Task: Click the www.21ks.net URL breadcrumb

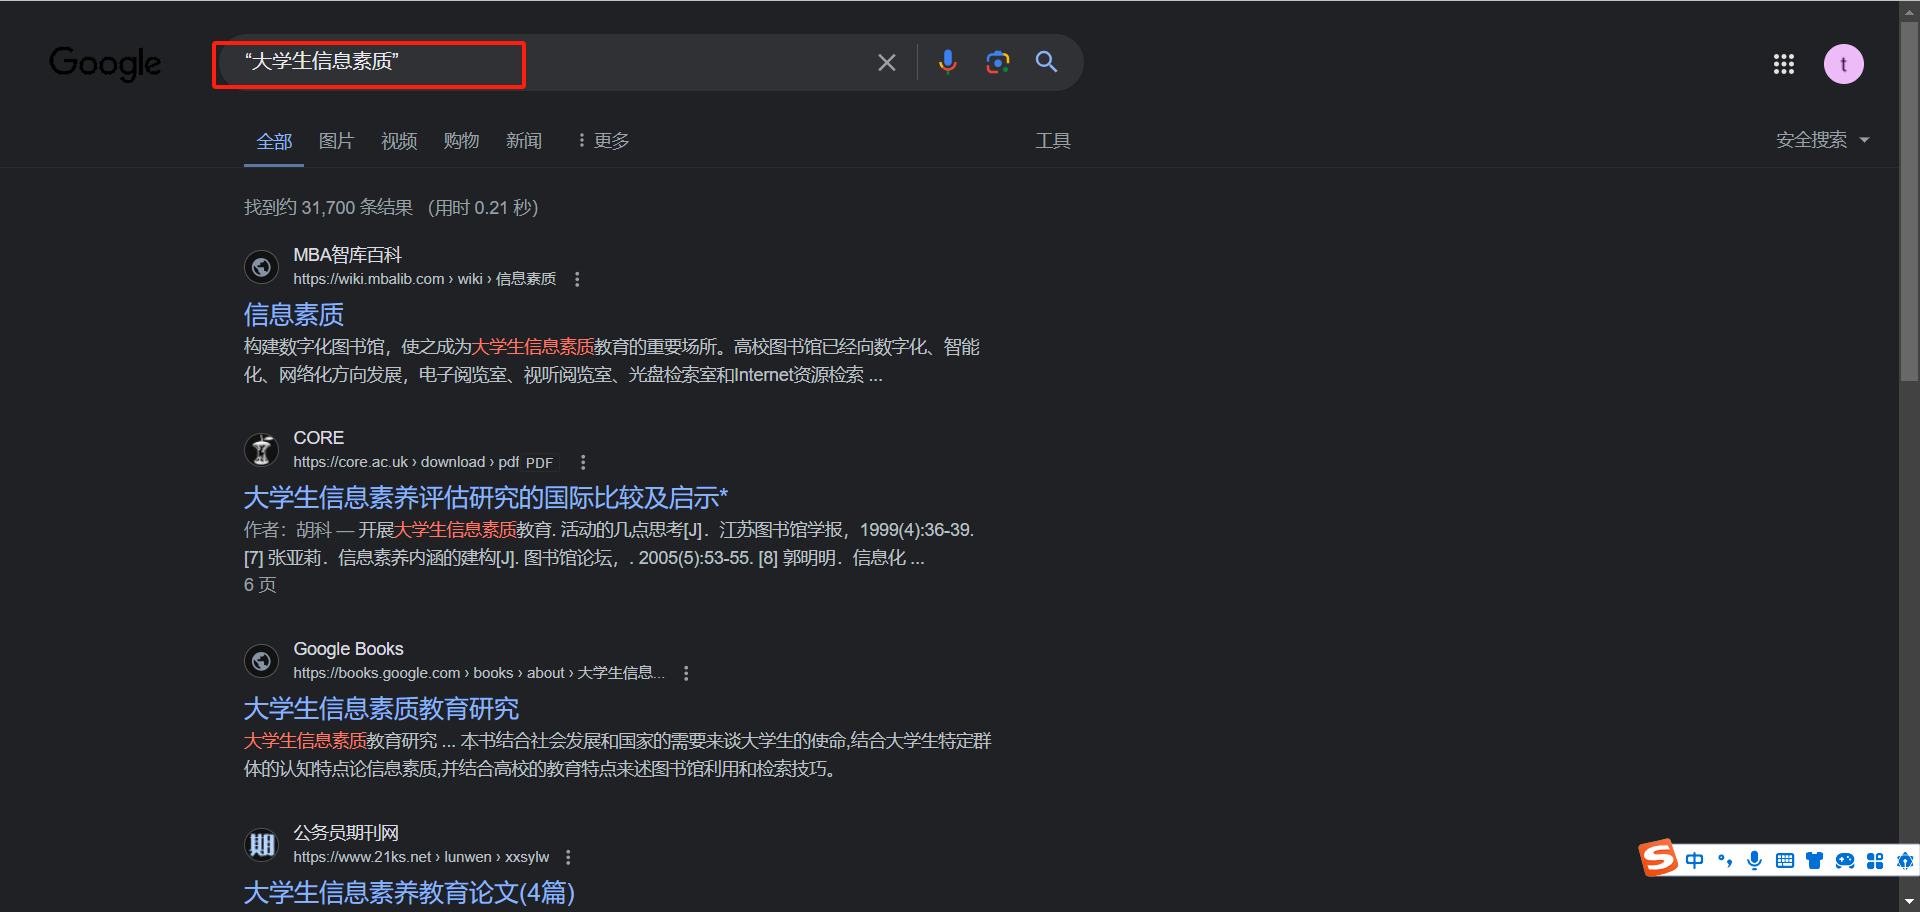Action: coord(421,857)
